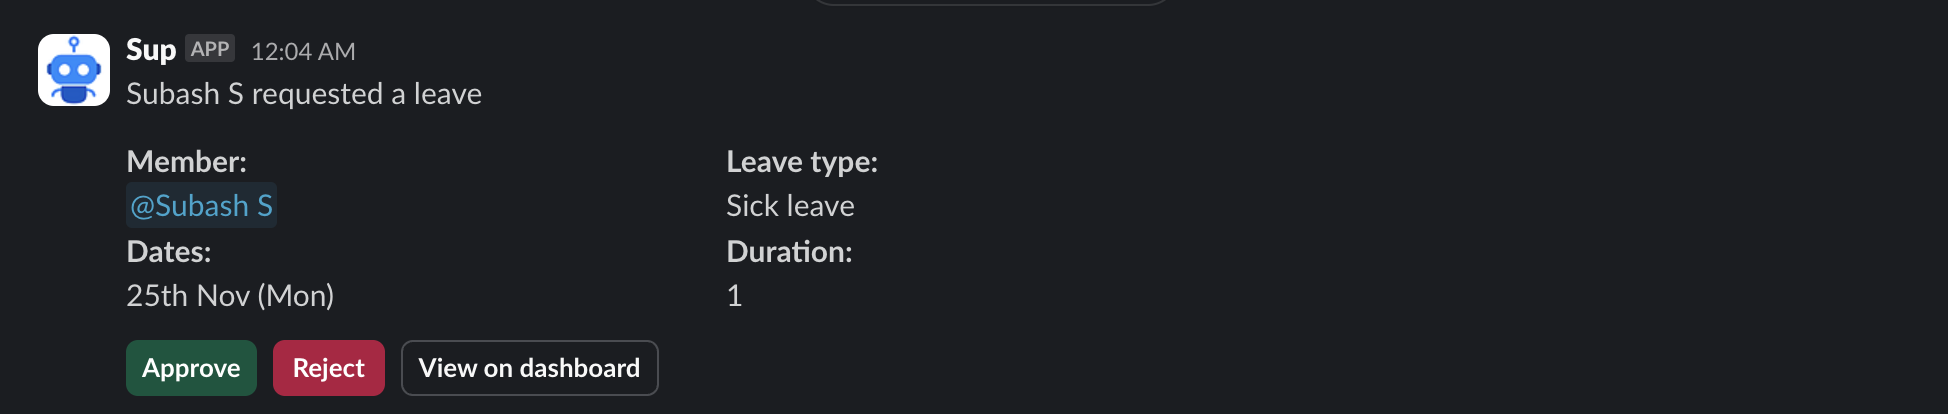1948x414 pixels.
Task: Select the '25th Nov (Mon)' date text
Action: (x=230, y=296)
